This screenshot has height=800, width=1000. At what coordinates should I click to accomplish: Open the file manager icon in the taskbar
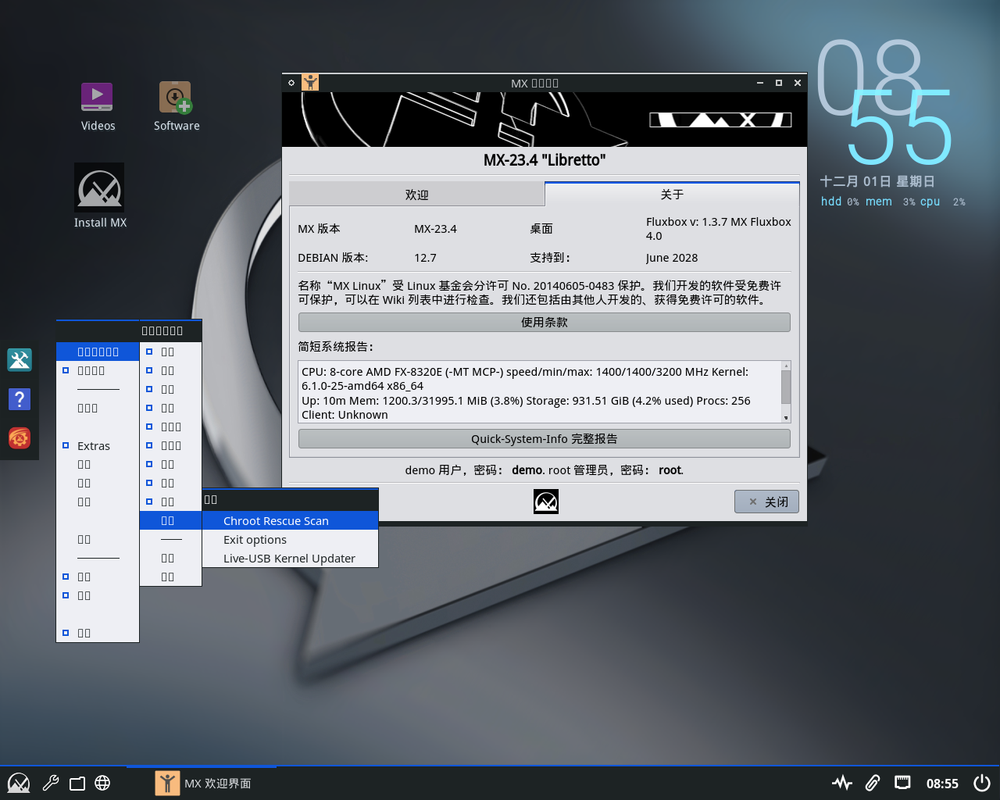click(77, 783)
